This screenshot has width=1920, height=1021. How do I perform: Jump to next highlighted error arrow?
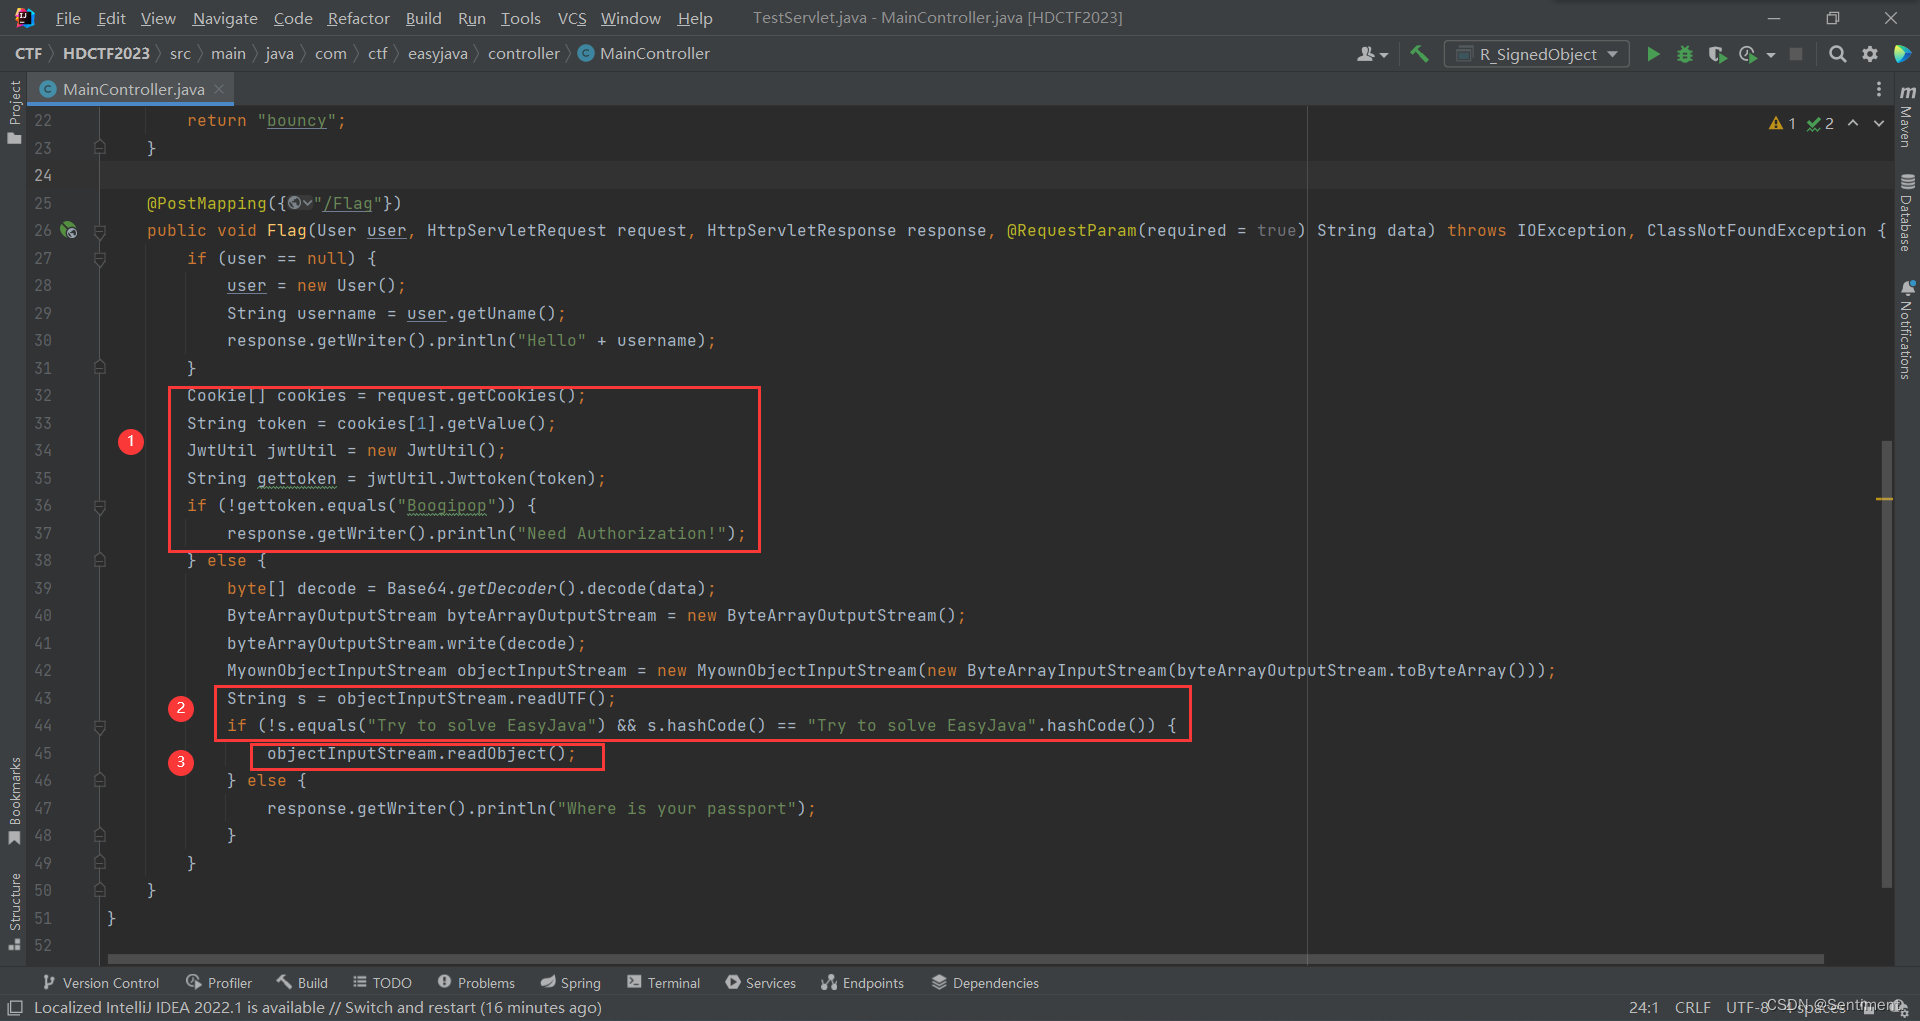[1879, 123]
